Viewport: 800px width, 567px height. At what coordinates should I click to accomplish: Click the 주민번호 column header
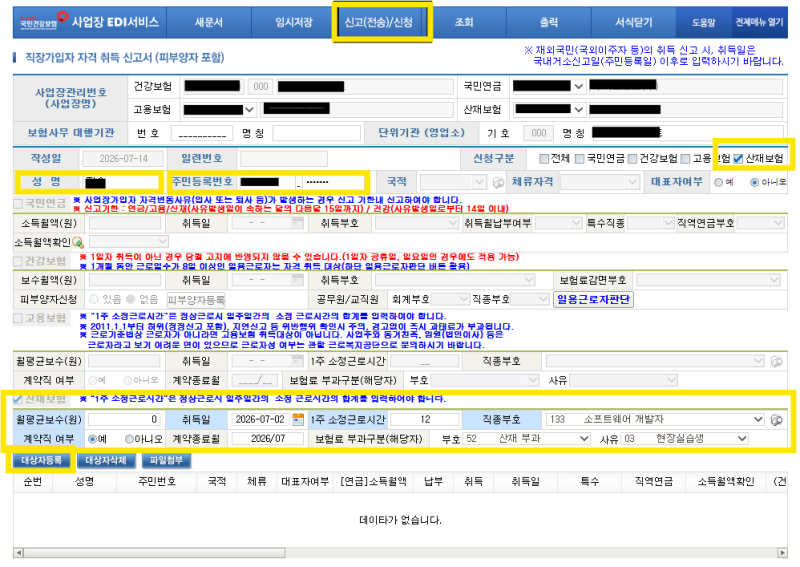[x=157, y=482]
